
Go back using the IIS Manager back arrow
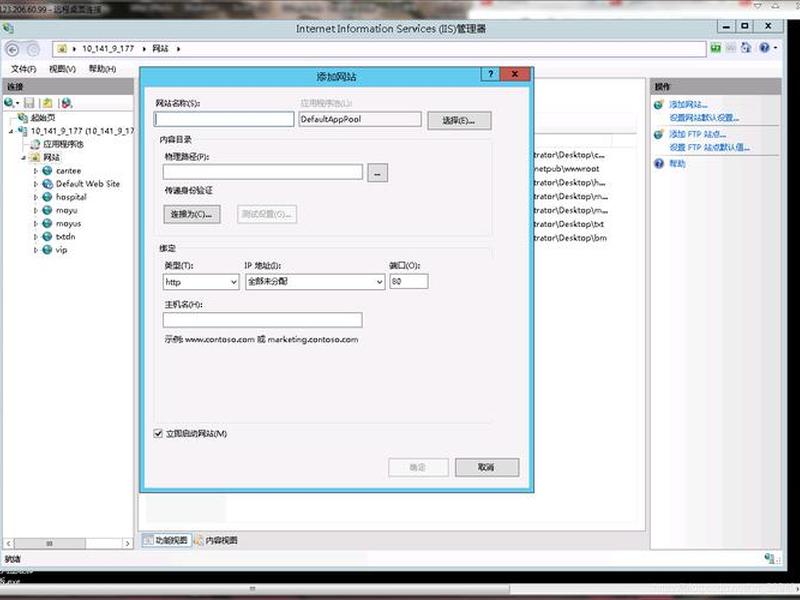pyautogui.click(x=13, y=49)
